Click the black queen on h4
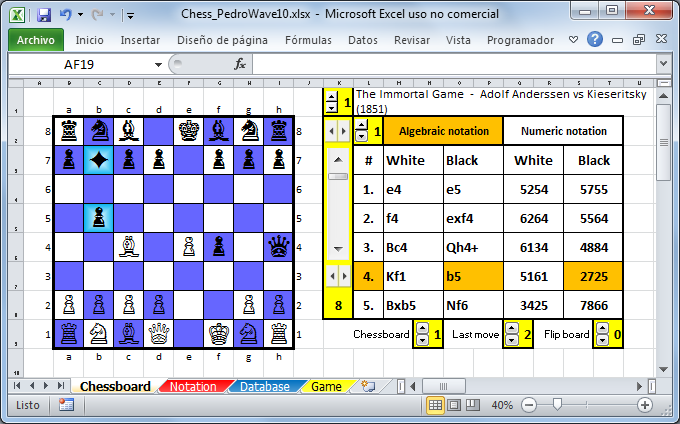Image resolution: width=680 pixels, height=424 pixels. (278, 247)
